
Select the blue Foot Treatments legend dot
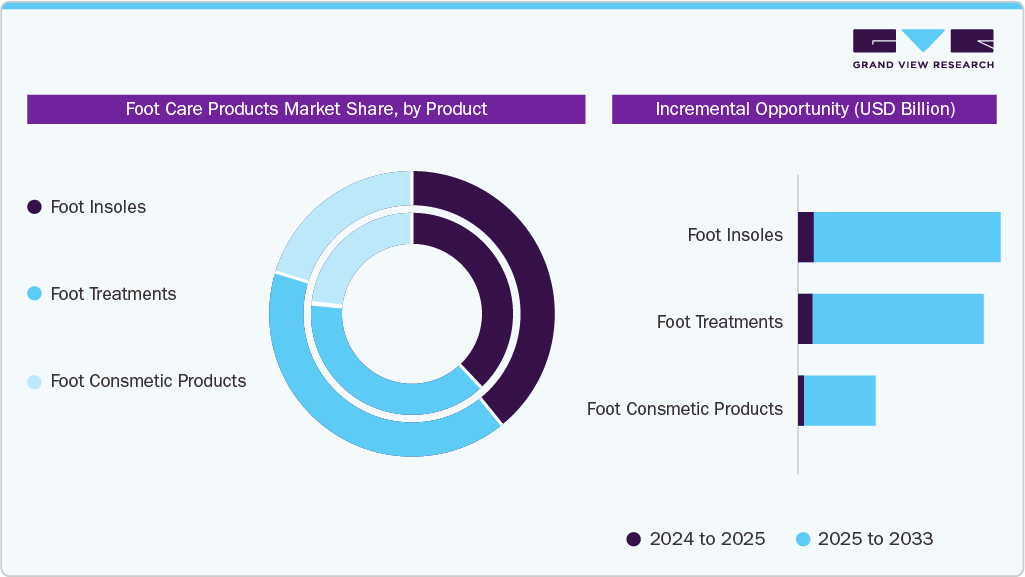[x=34, y=294]
